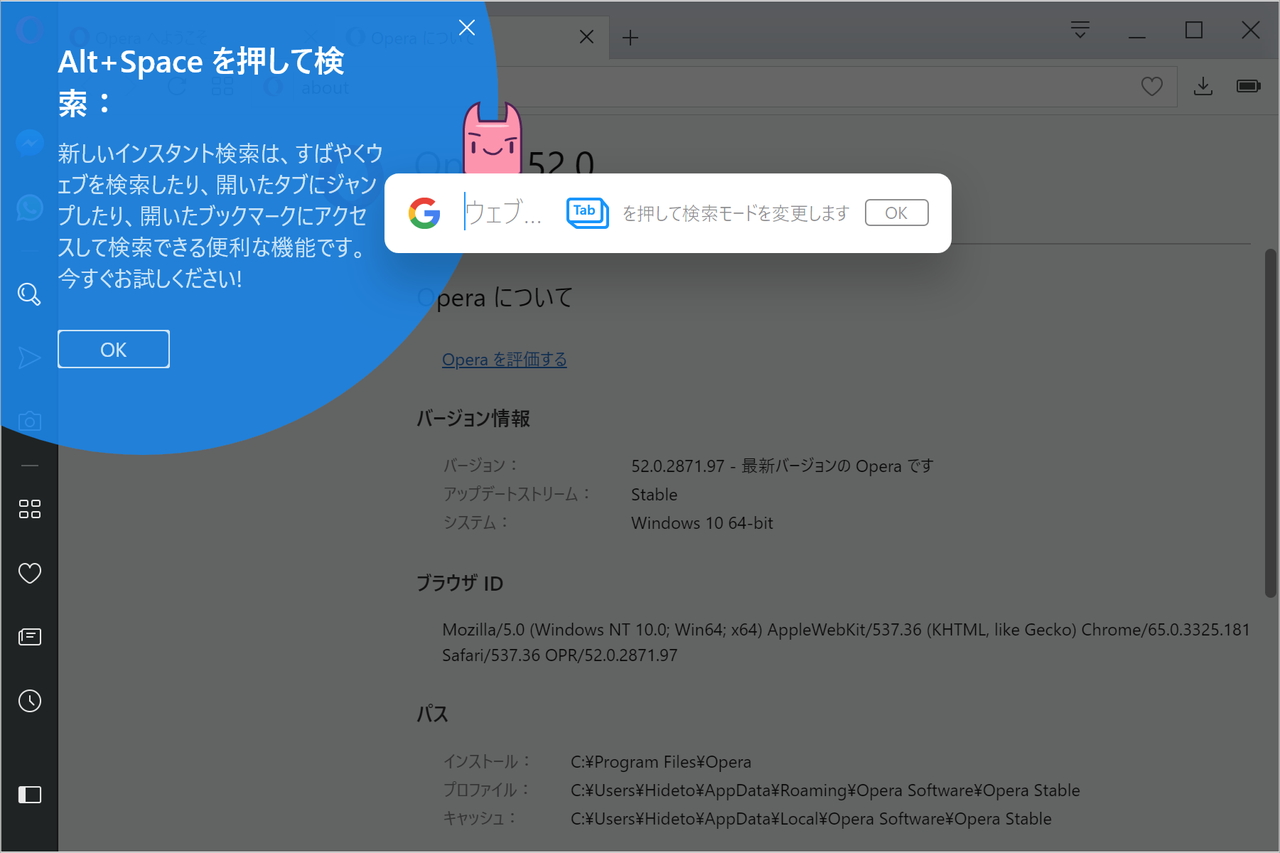Take a snapshot with the camera icon
Viewport: 1280px width, 853px height.
[28, 420]
